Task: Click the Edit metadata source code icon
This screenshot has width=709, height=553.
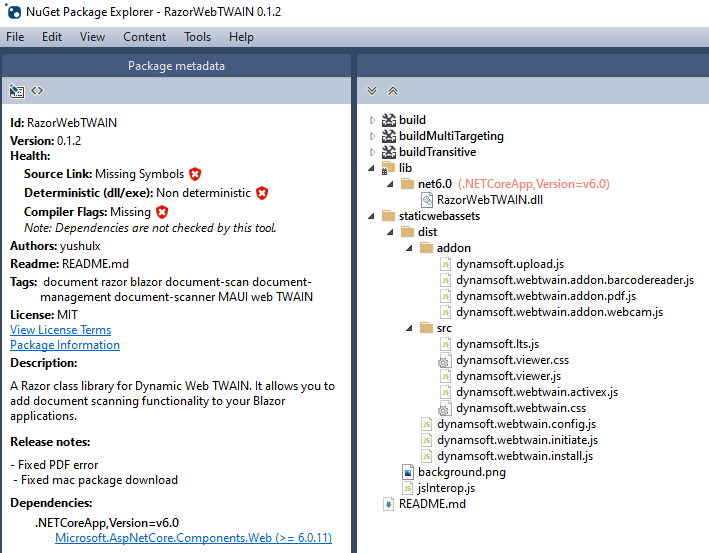Action: point(37,91)
